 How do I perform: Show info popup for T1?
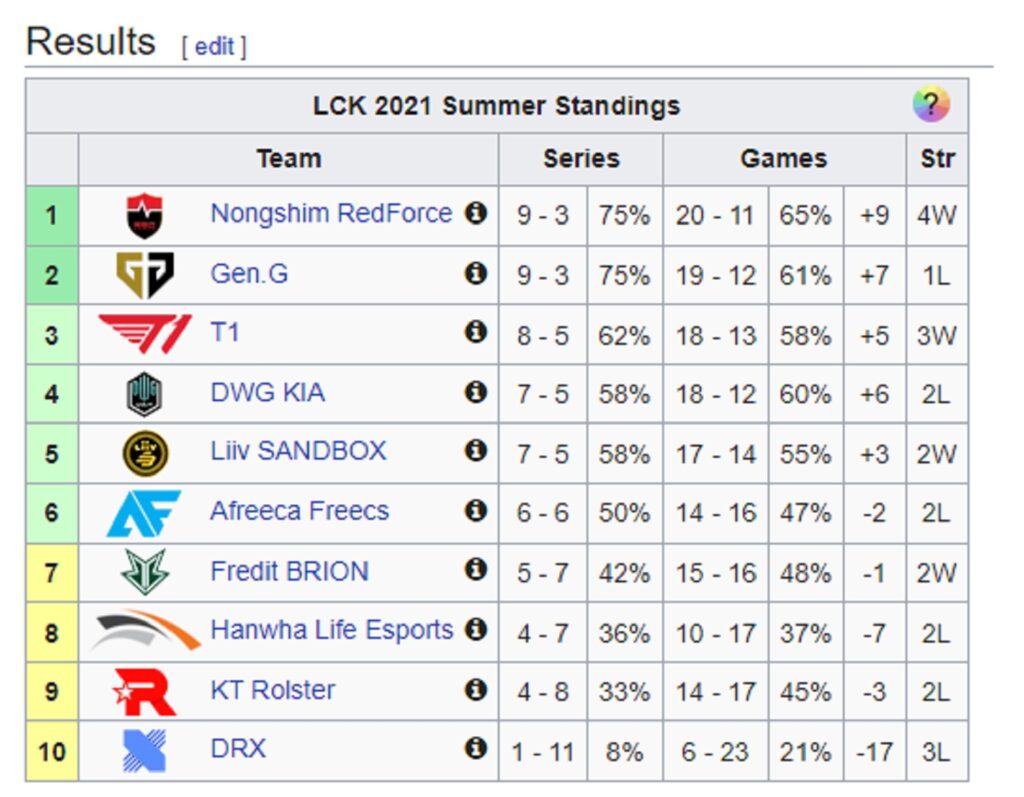[475, 332]
